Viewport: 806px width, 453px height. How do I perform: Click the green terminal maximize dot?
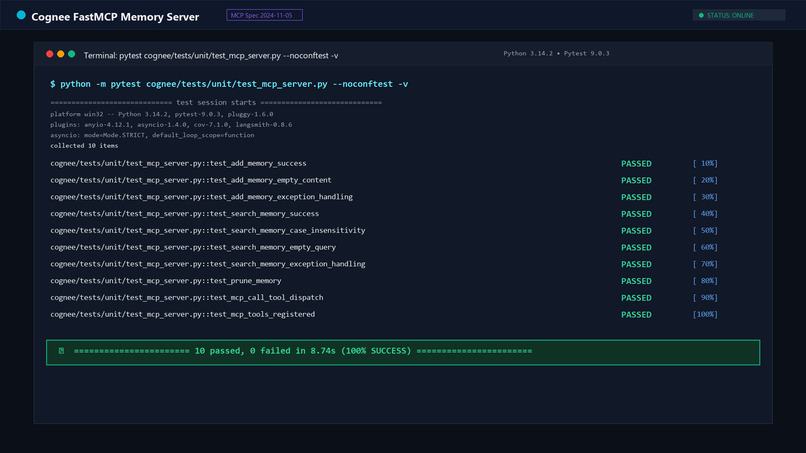point(71,54)
